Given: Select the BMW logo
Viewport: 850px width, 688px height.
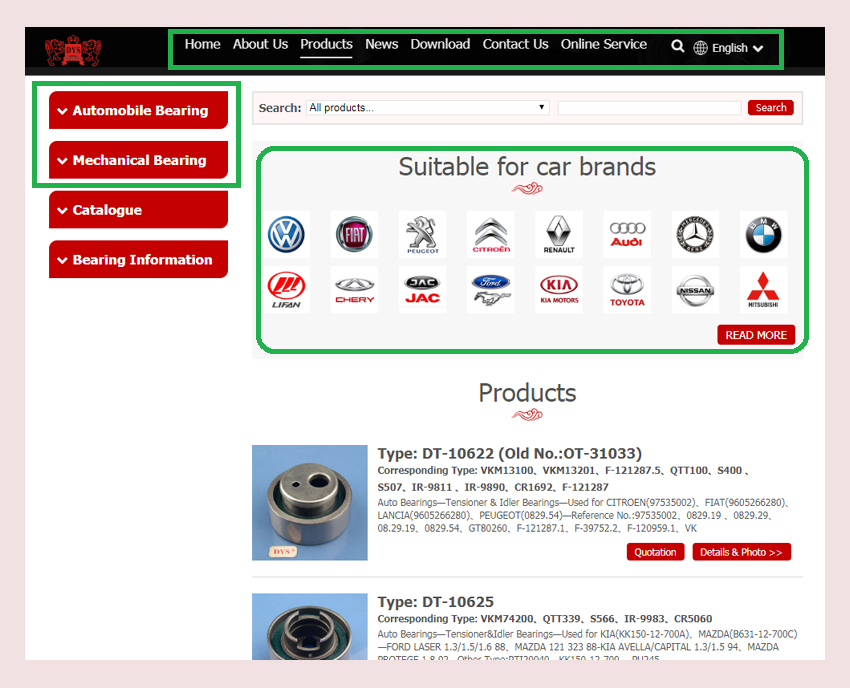Looking at the screenshot, I should click(x=763, y=235).
